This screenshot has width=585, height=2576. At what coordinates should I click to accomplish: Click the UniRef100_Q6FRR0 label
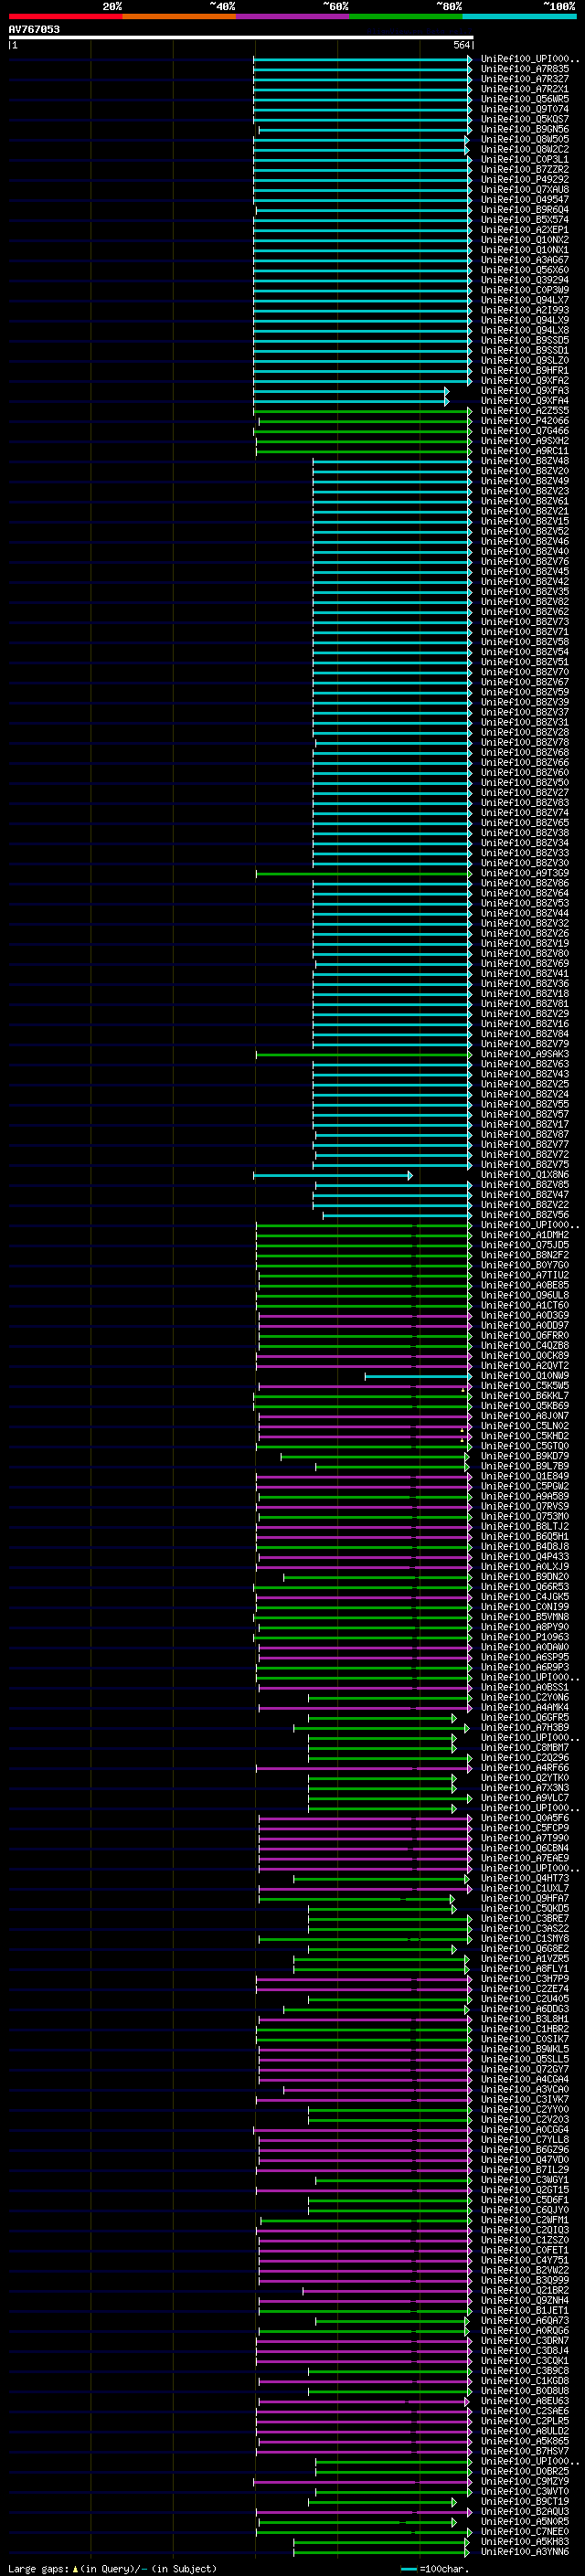pyautogui.click(x=524, y=1335)
